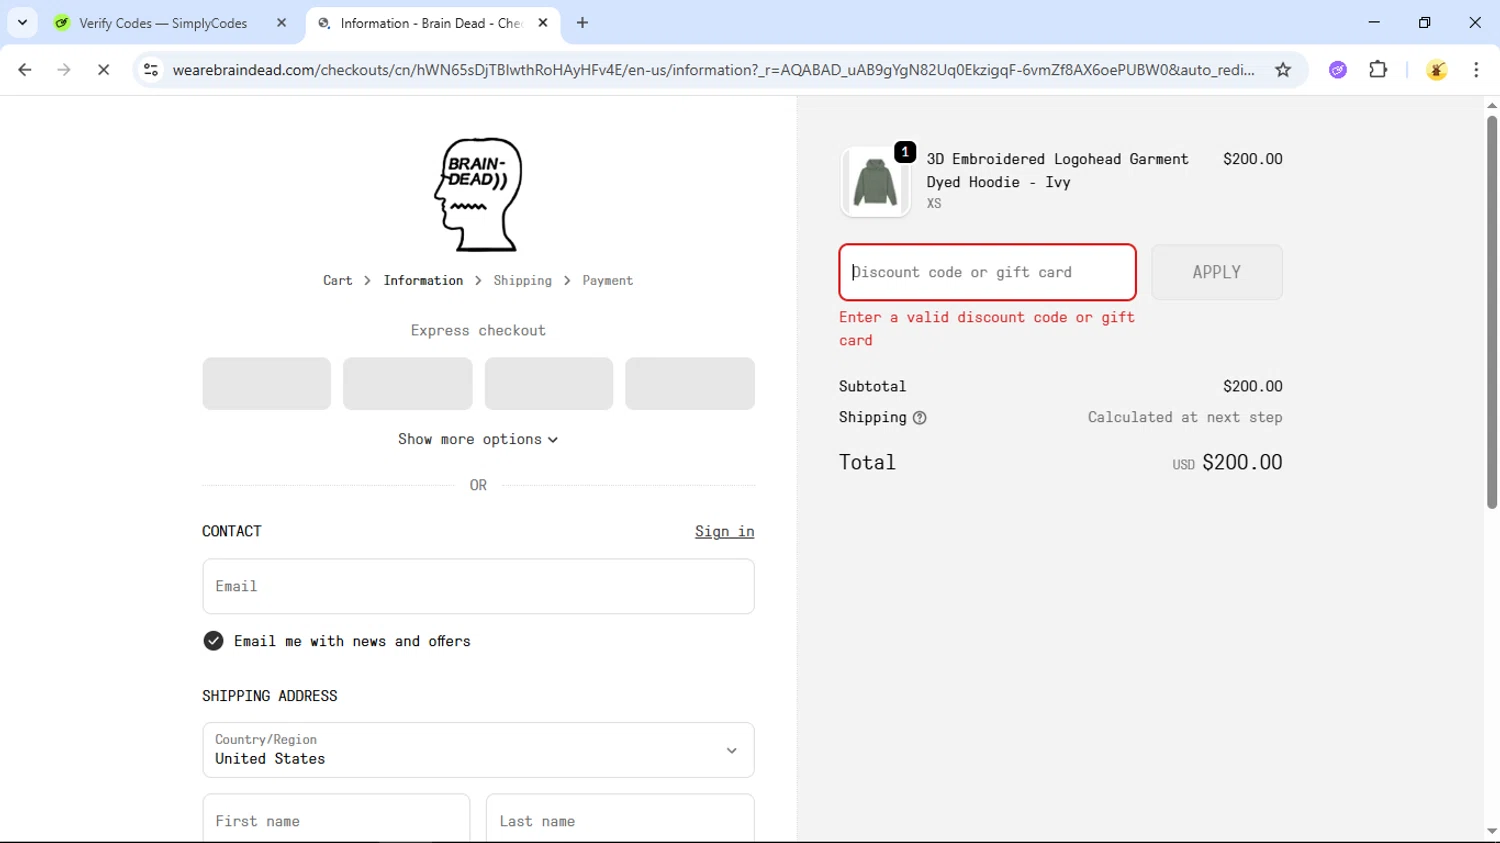Image resolution: width=1500 pixels, height=843 pixels.
Task: Uncheck Email me with news and offers
Action: coord(213,641)
